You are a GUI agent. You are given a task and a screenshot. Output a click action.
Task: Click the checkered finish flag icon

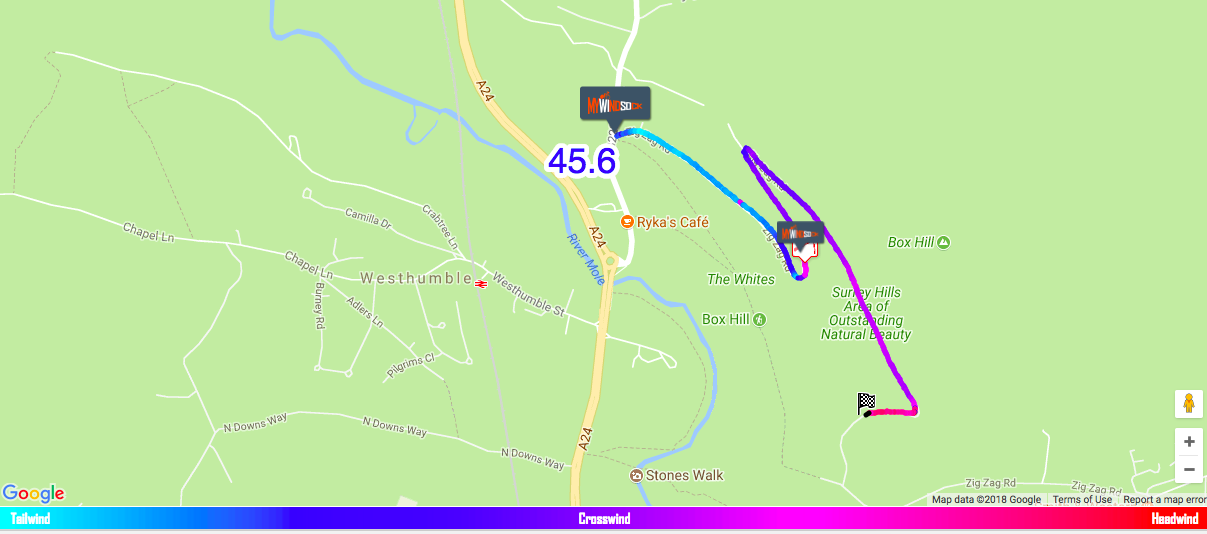click(x=866, y=403)
